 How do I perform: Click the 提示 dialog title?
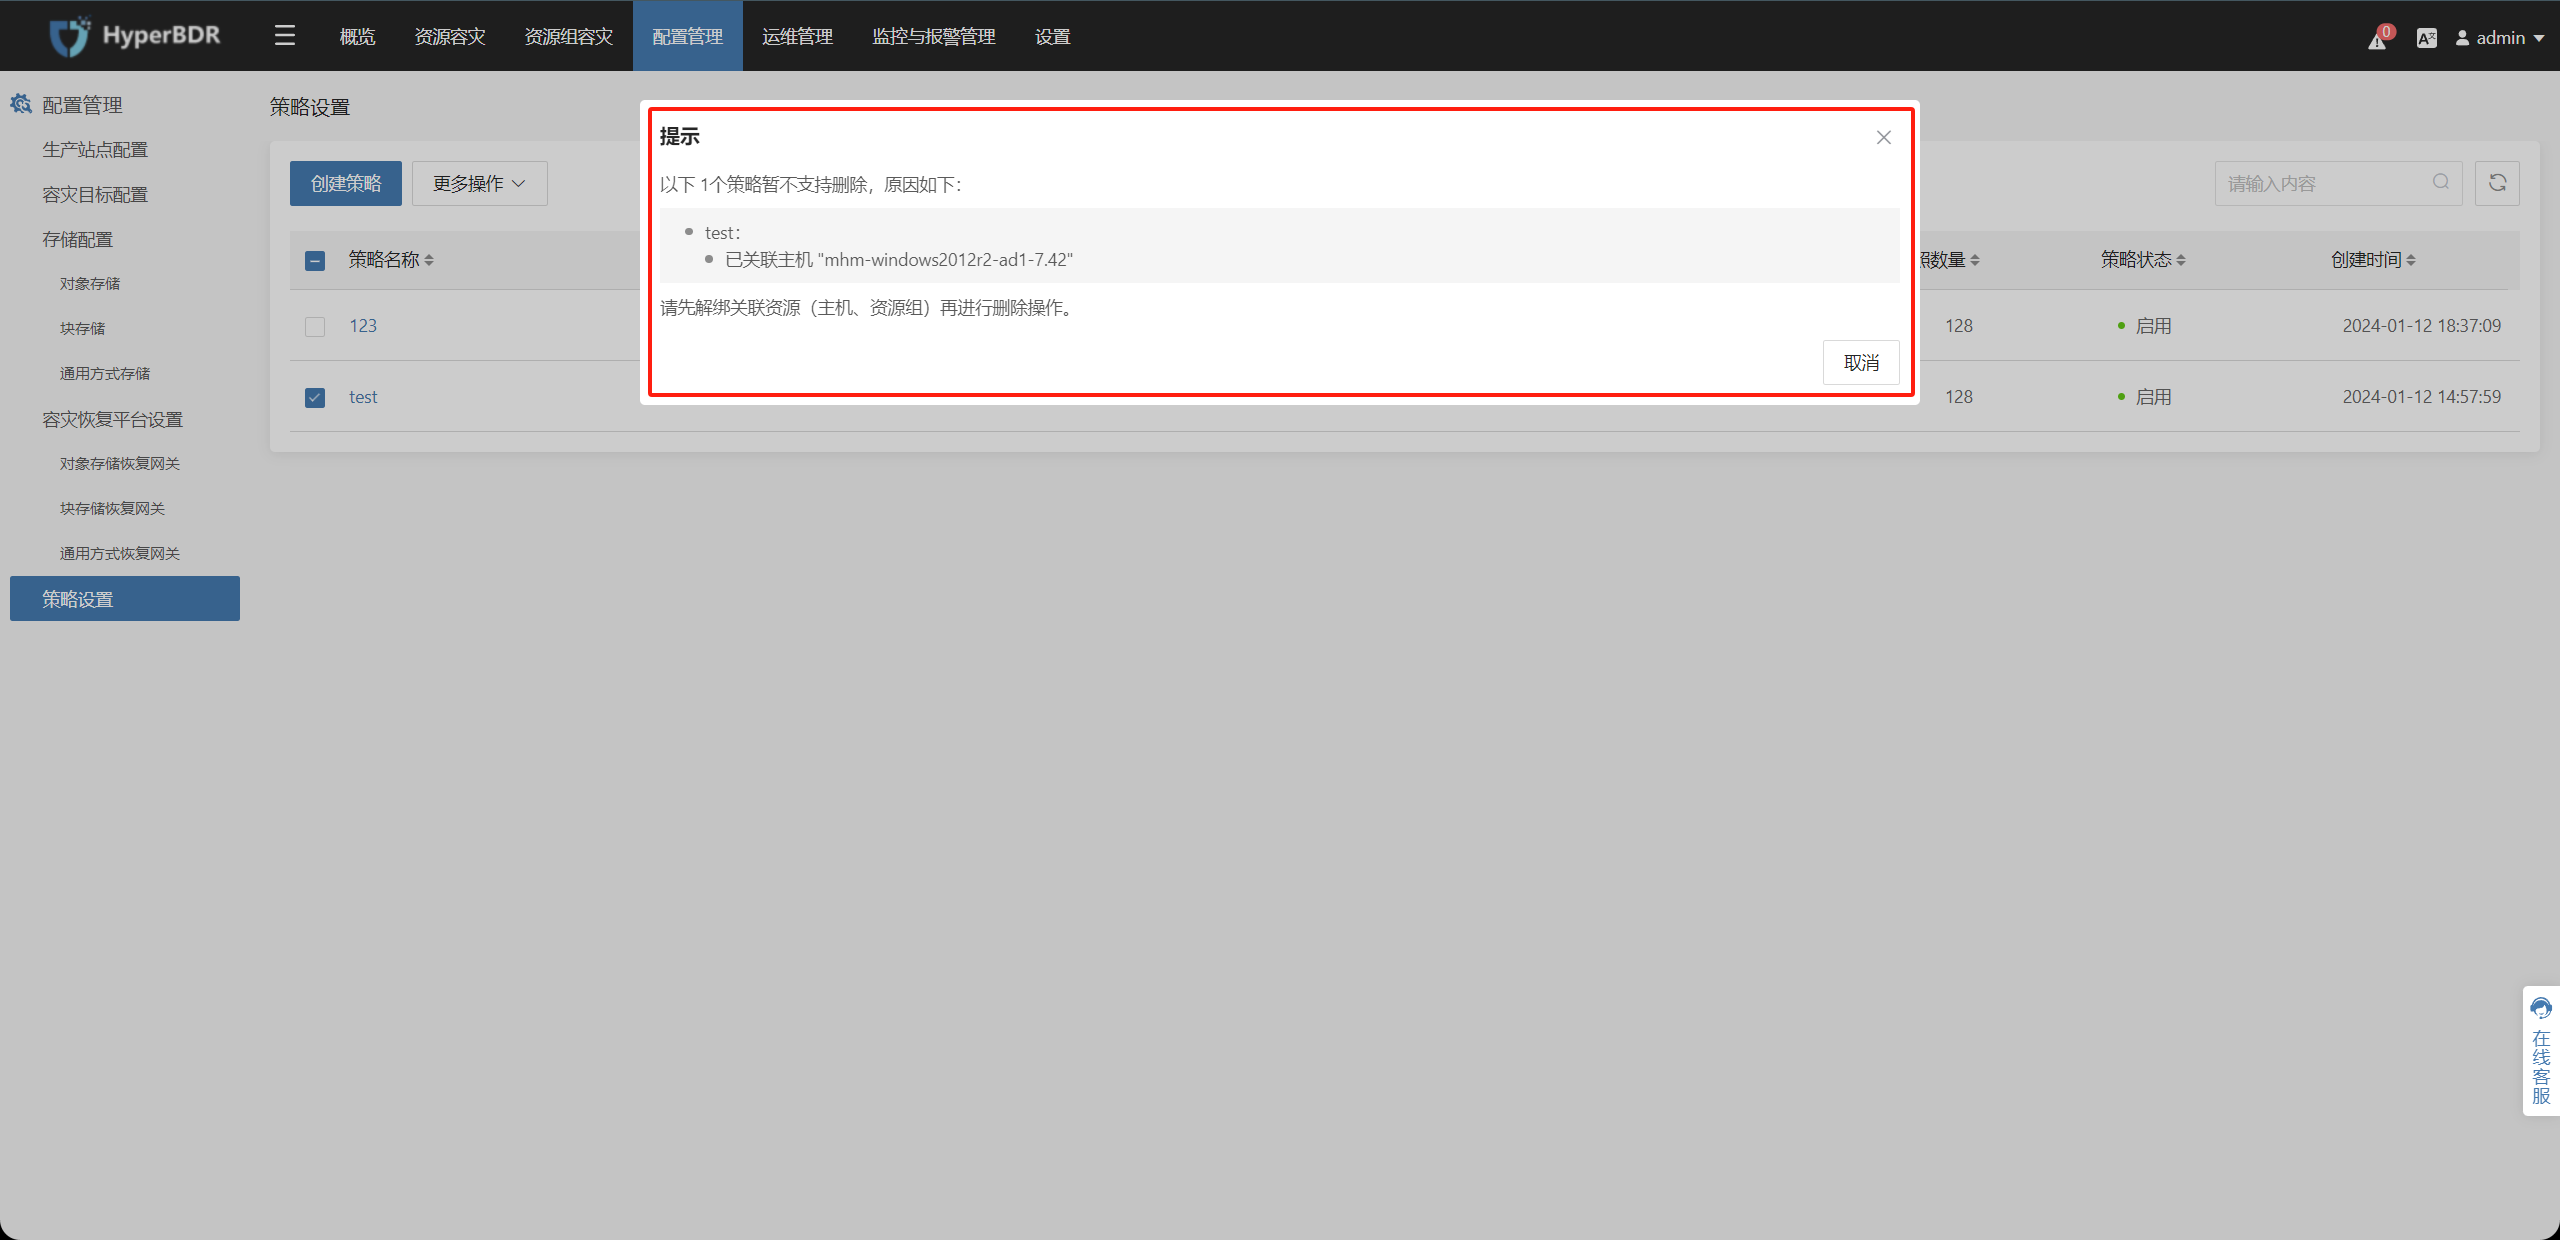680,136
